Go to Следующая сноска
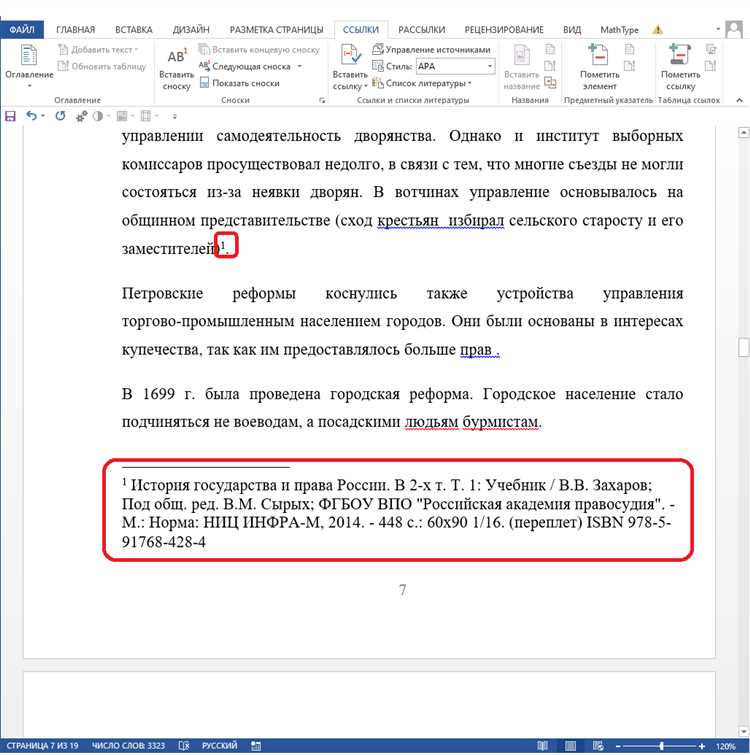The height and width of the screenshot is (755, 750). pos(246,66)
